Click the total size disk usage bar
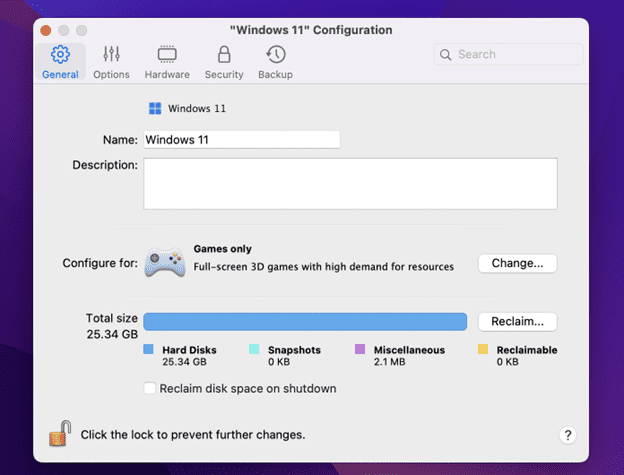The width and height of the screenshot is (624, 475). (305, 321)
